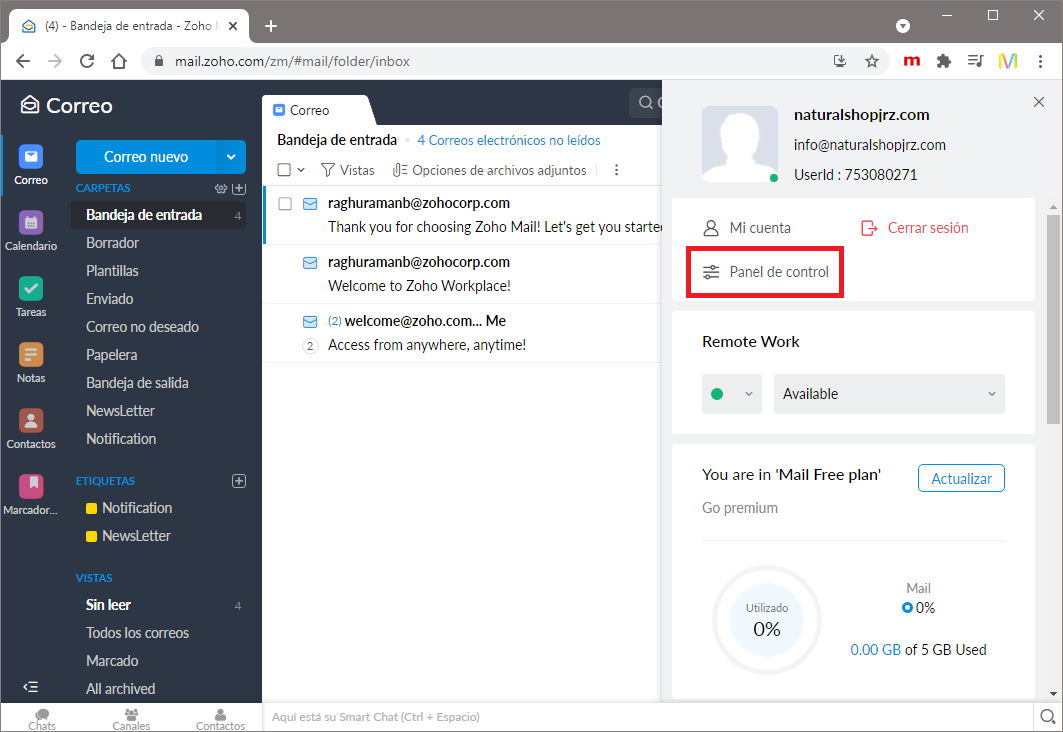The image size is (1063, 732).
Task: Click the Actualizar upgrade button
Action: point(961,479)
